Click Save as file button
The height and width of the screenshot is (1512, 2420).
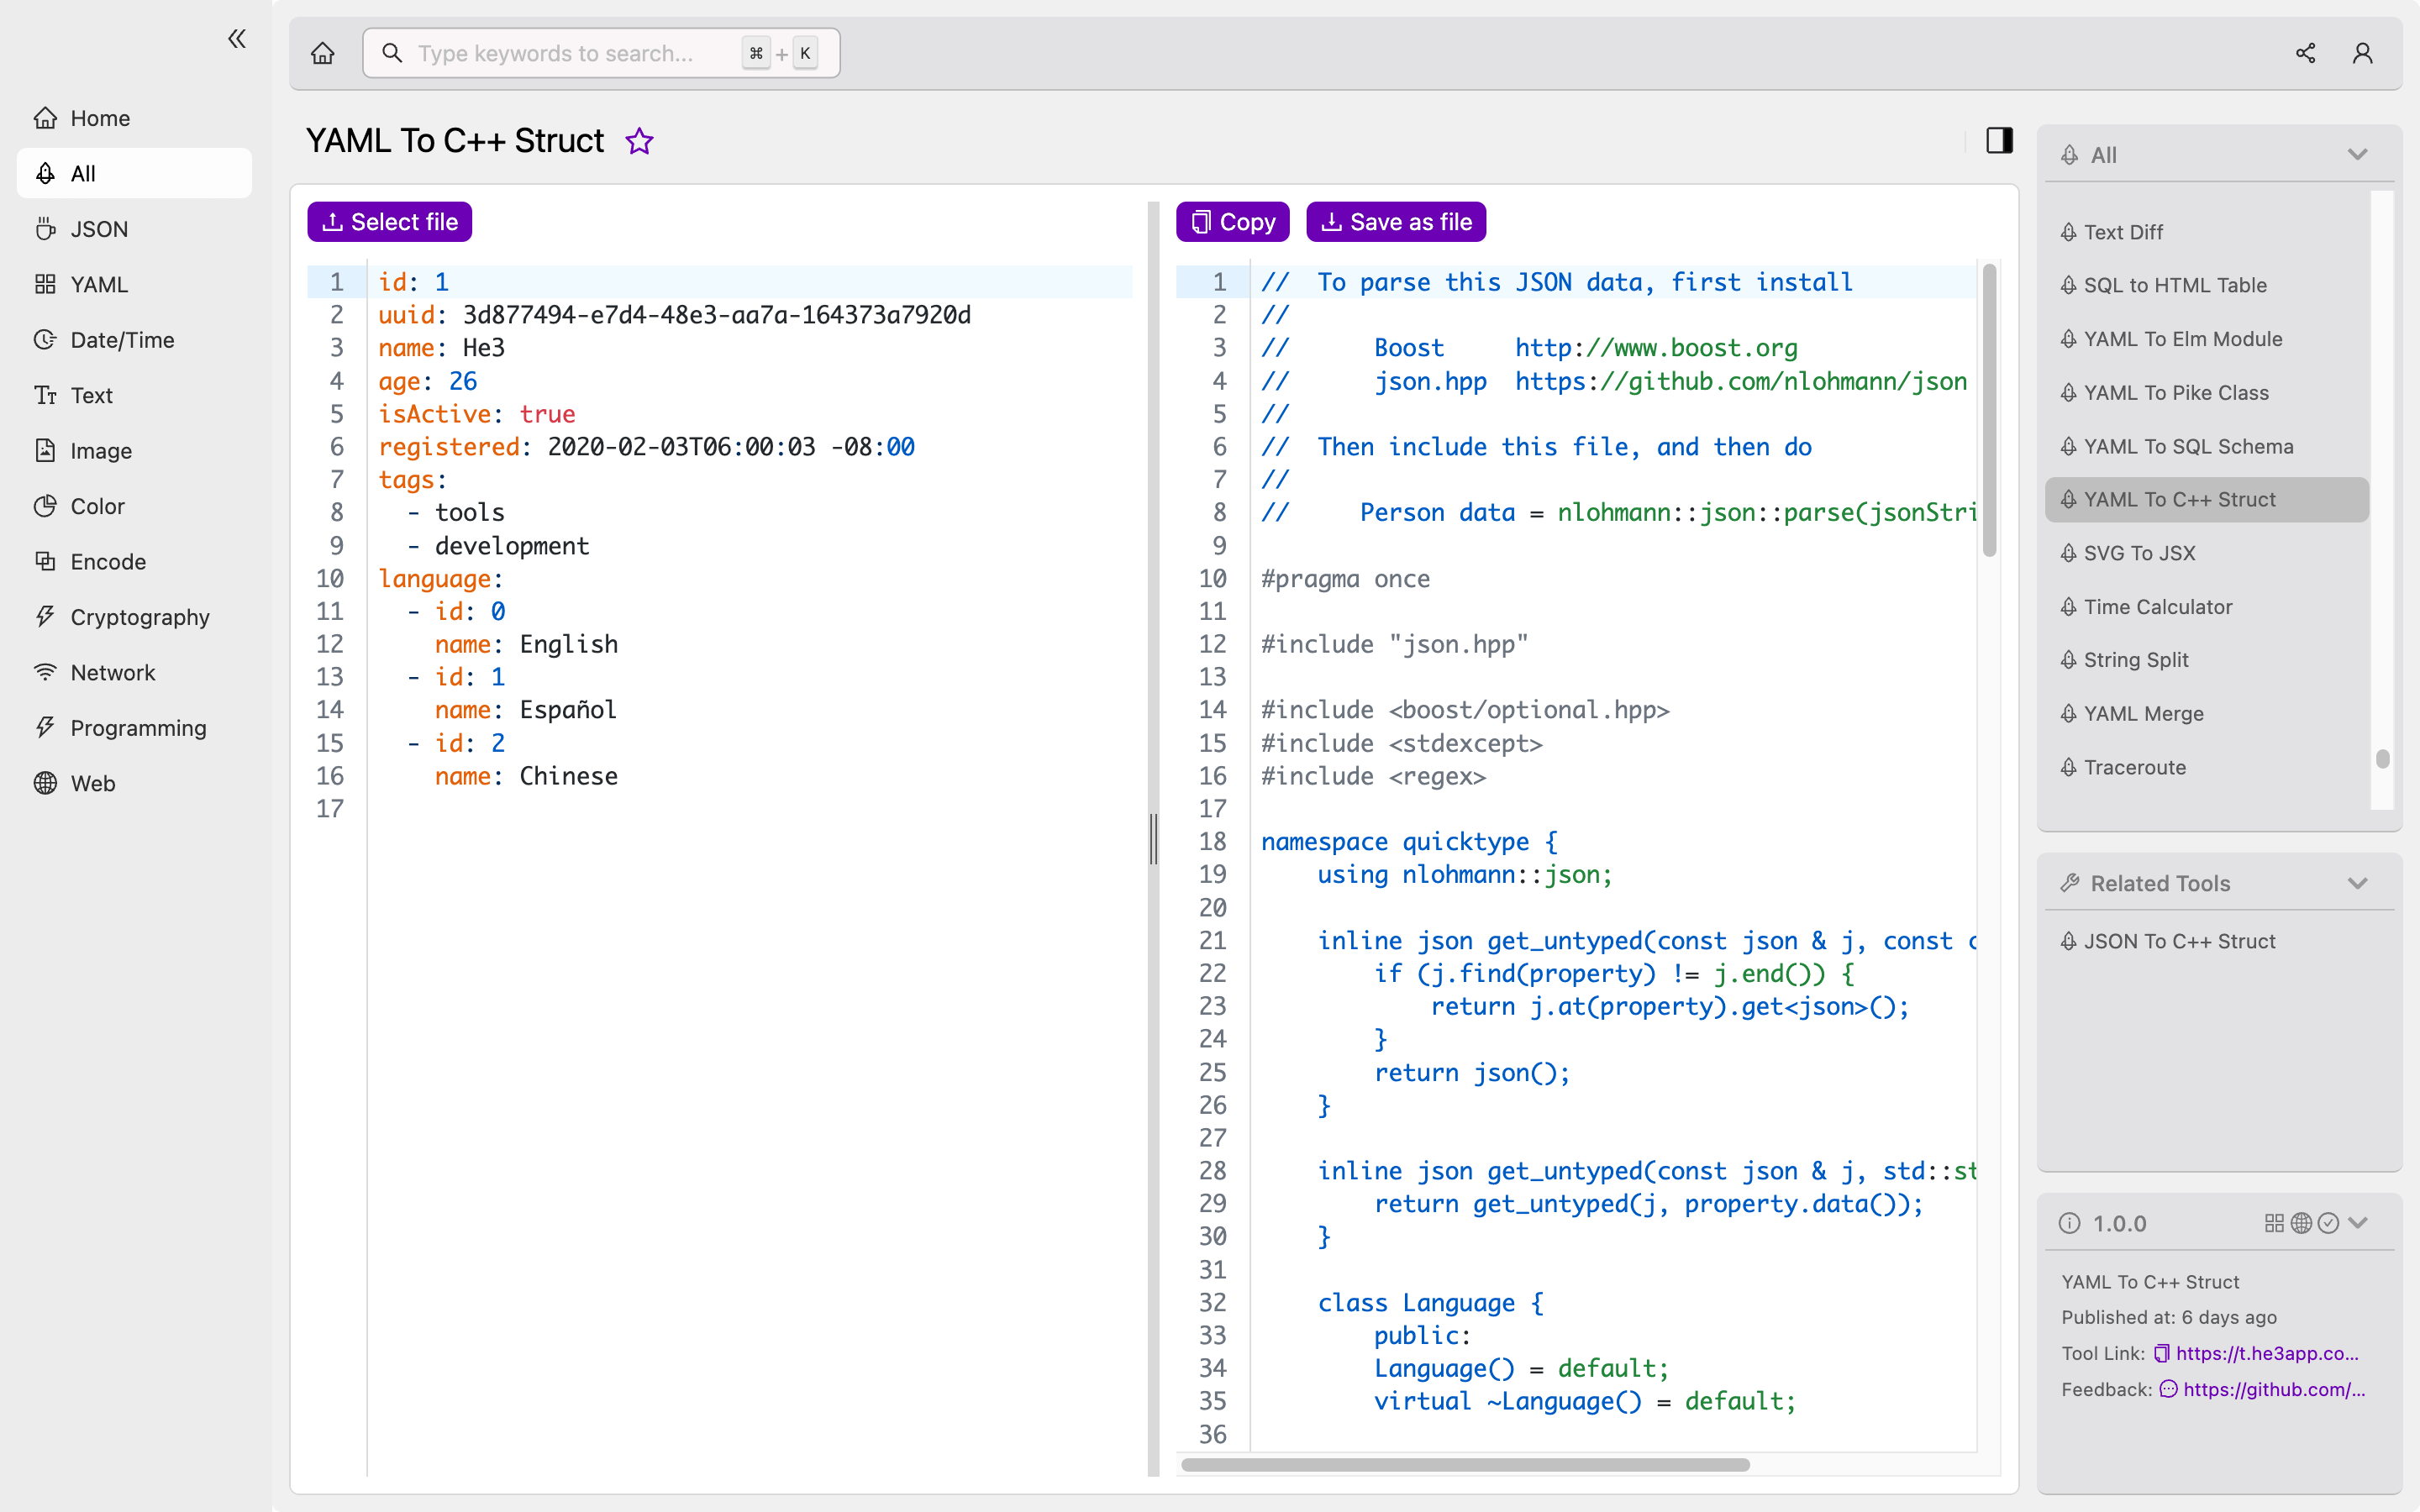[1396, 222]
